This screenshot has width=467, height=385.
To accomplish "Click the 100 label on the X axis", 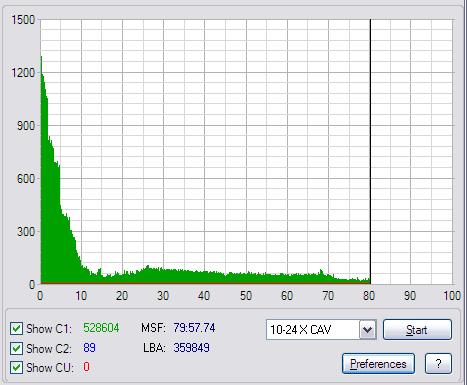I will point(452,296).
